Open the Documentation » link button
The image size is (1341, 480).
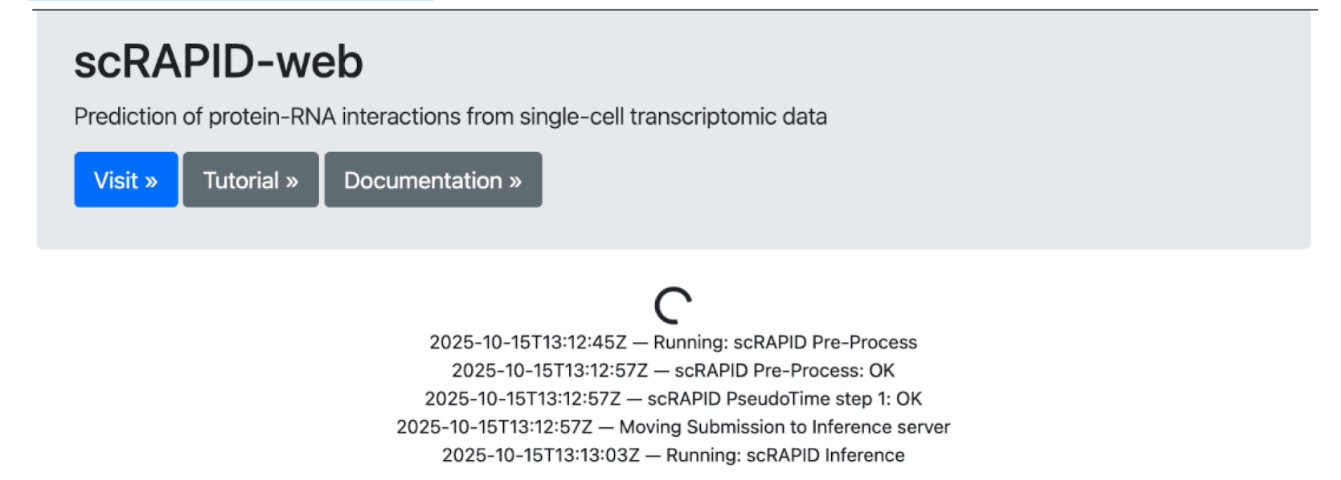(432, 180)
